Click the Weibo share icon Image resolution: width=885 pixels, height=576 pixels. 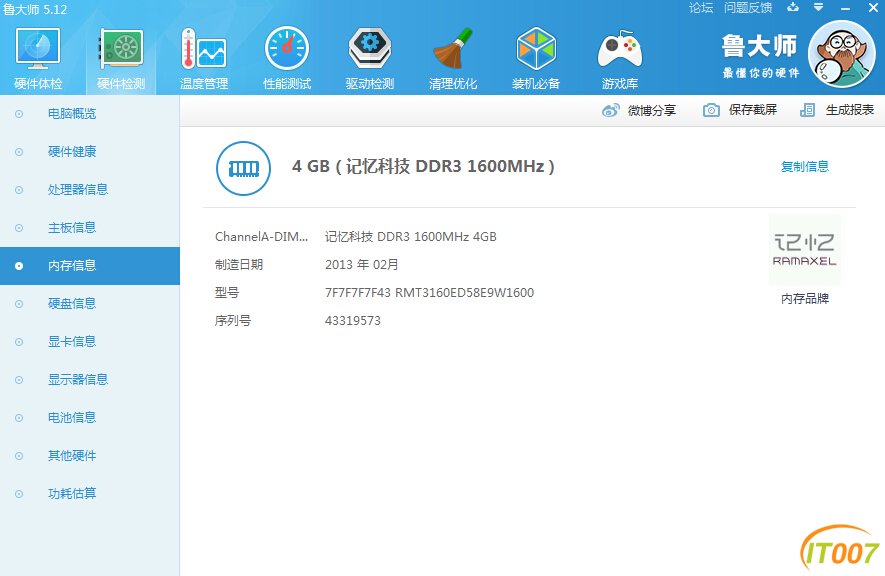click(611, 110)
